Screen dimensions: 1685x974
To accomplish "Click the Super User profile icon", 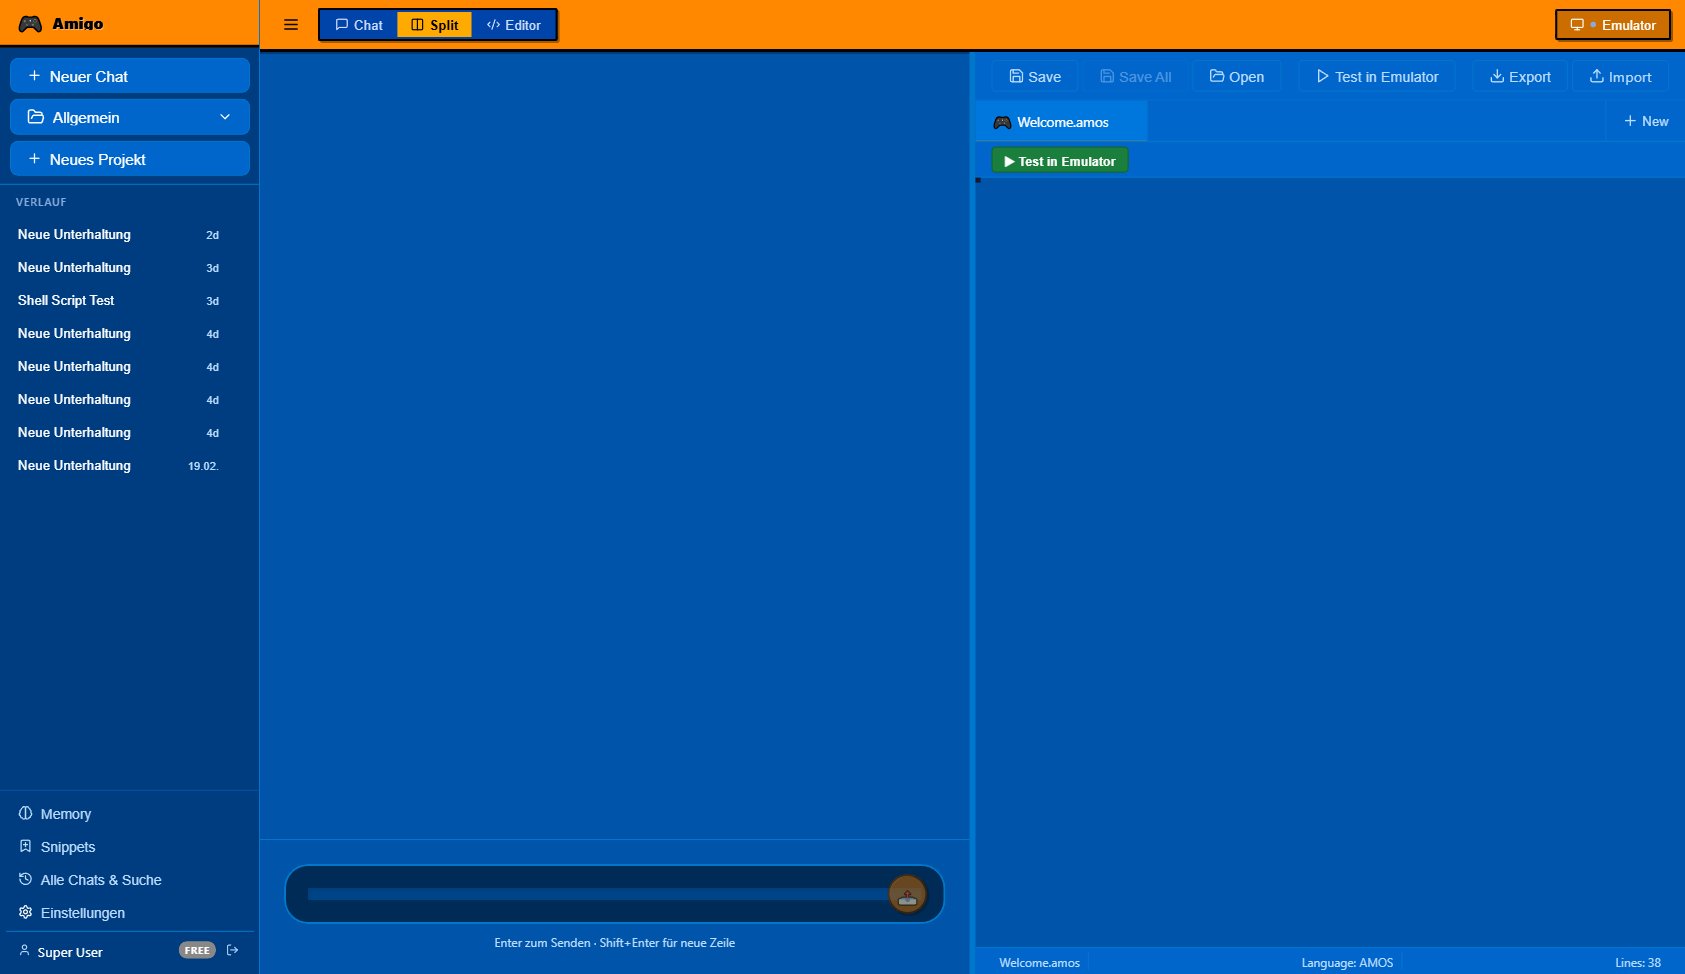I will (x=23, y=950).
